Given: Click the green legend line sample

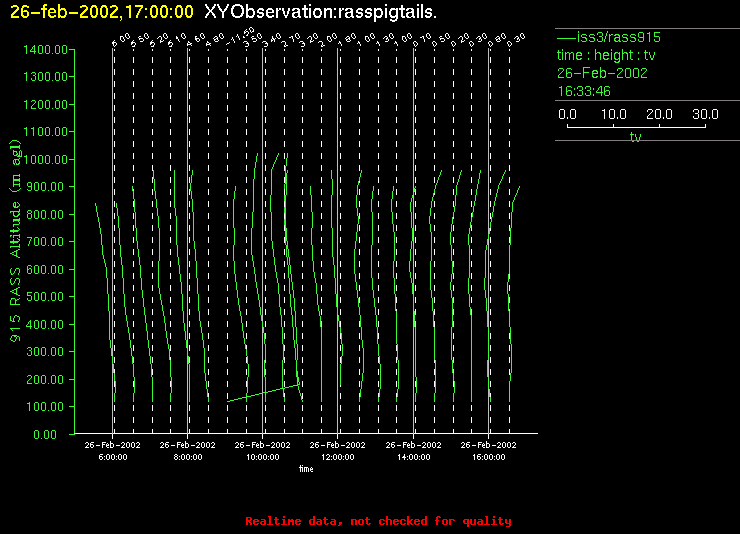Looking at the screenshot, I should coord(565,37).
